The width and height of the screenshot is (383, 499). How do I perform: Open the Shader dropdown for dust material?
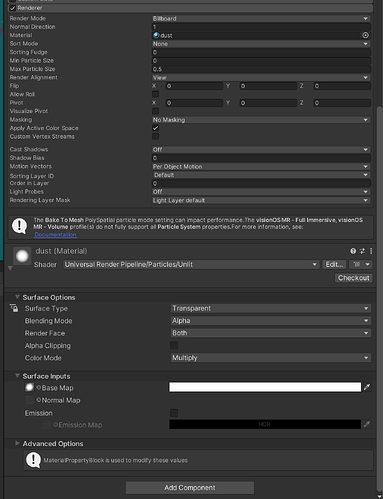click(x=191, y=264)
